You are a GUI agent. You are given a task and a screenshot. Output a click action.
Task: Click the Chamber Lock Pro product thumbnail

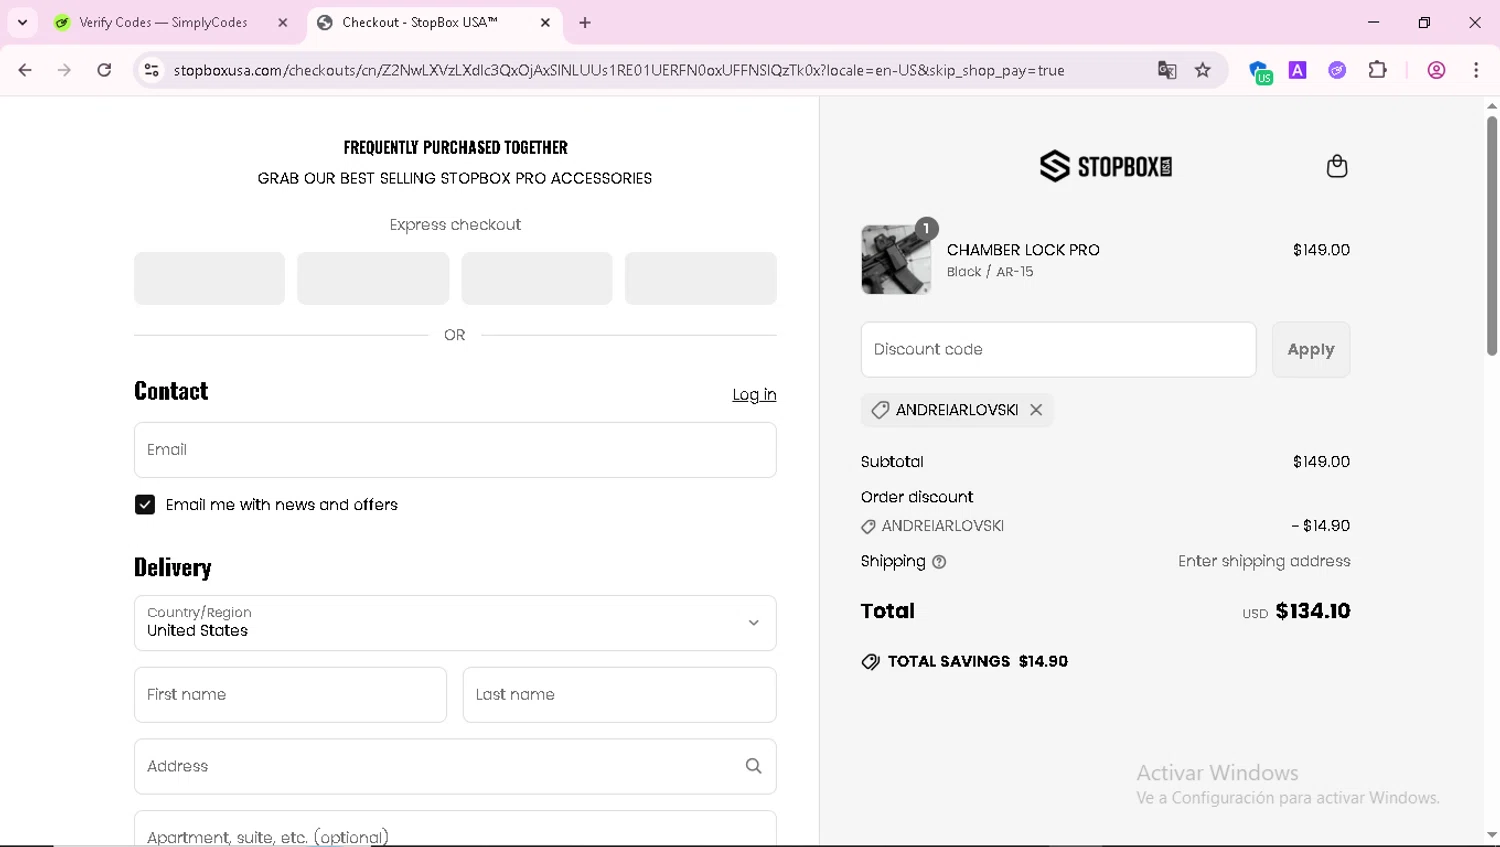(x=896, y=260)
